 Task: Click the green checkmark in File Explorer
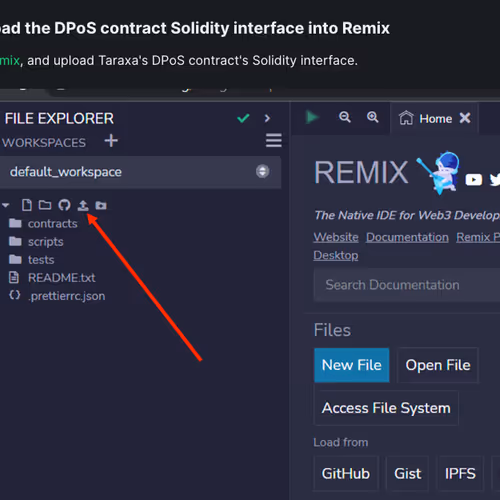coord(243,118)
